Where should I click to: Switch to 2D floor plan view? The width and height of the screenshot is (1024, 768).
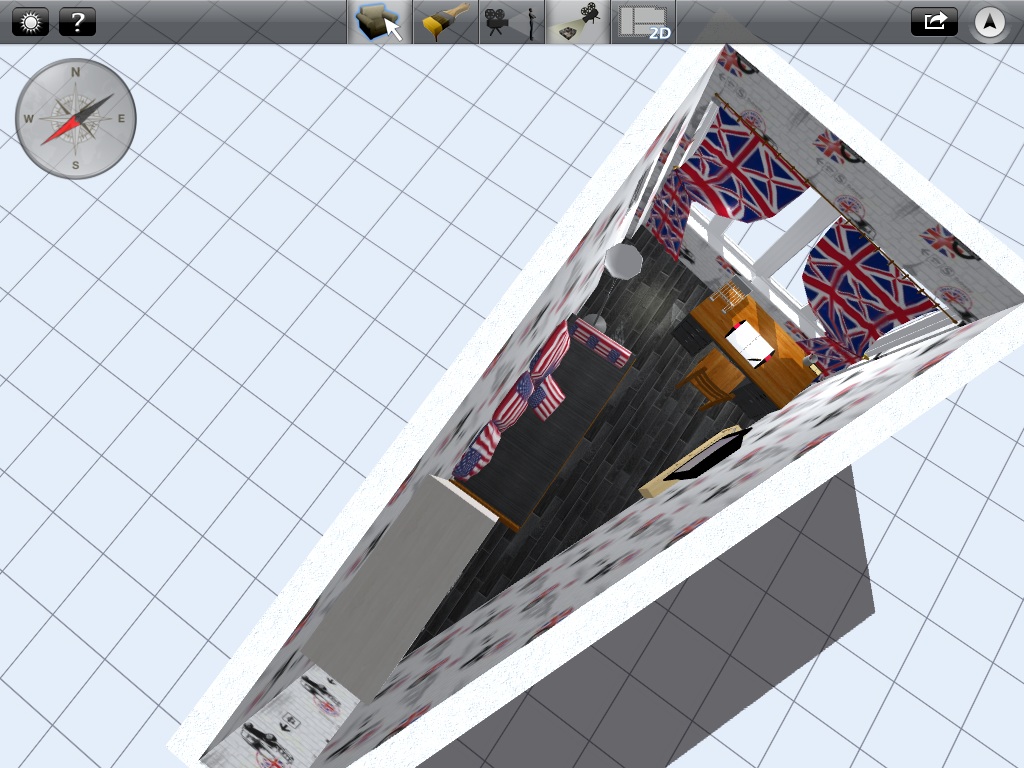643,22
